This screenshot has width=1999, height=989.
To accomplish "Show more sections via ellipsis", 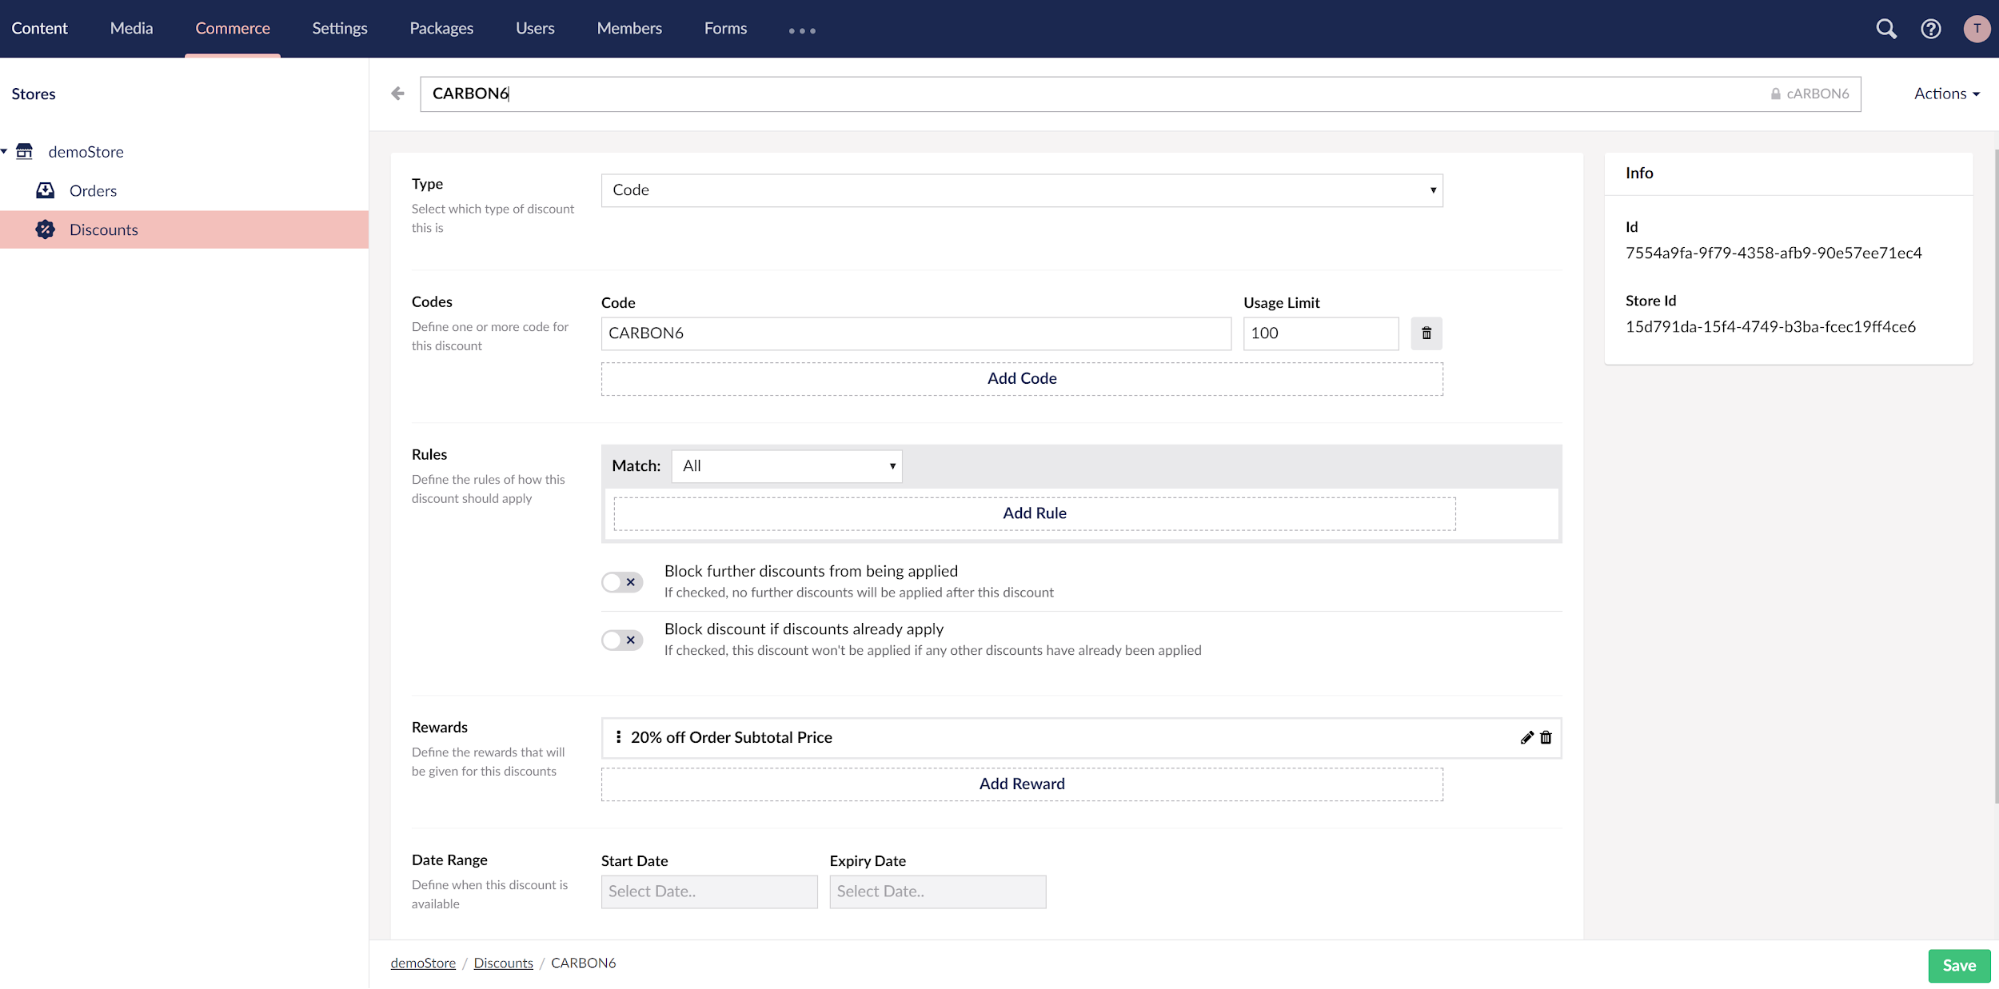I will (802, 30).
